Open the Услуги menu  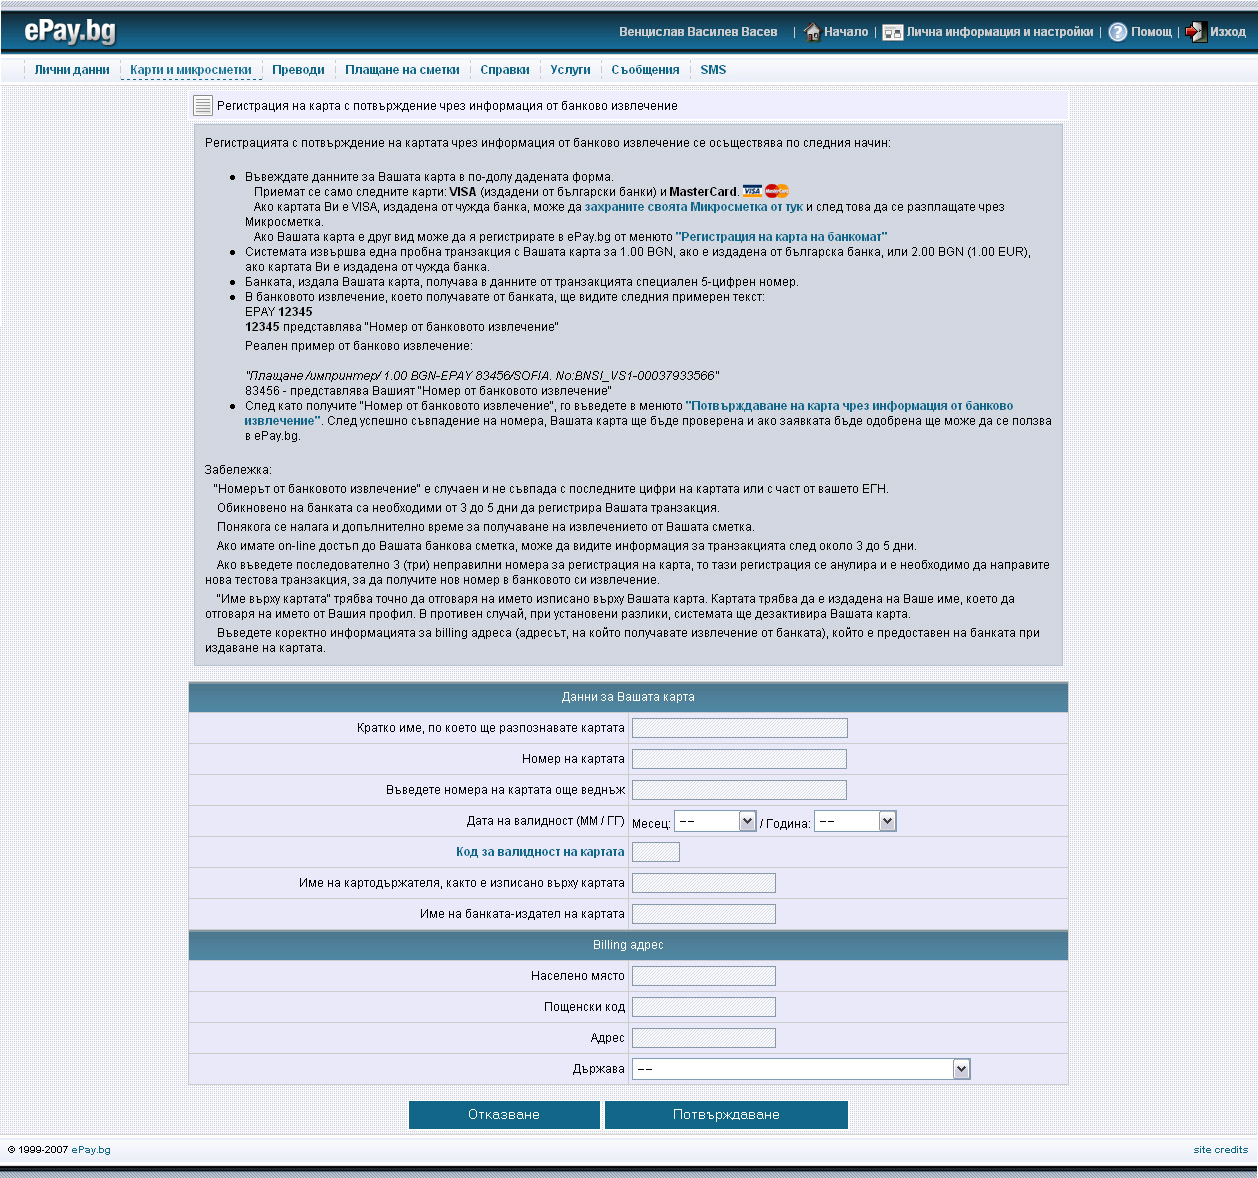click(570, 70)
